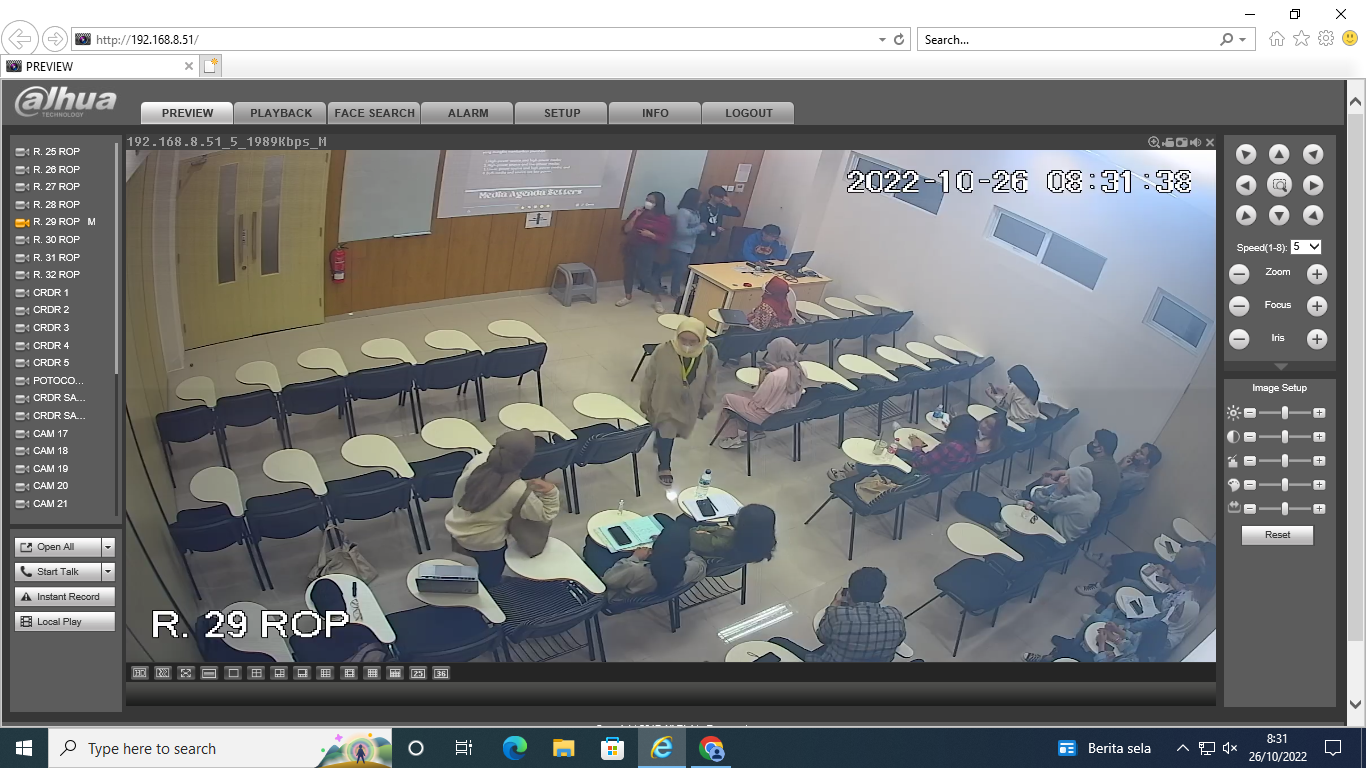This screenshot has height=768, width=1366.
Task: Click the PTZ 3D positioning center button
Action: tap(1279, 185)
